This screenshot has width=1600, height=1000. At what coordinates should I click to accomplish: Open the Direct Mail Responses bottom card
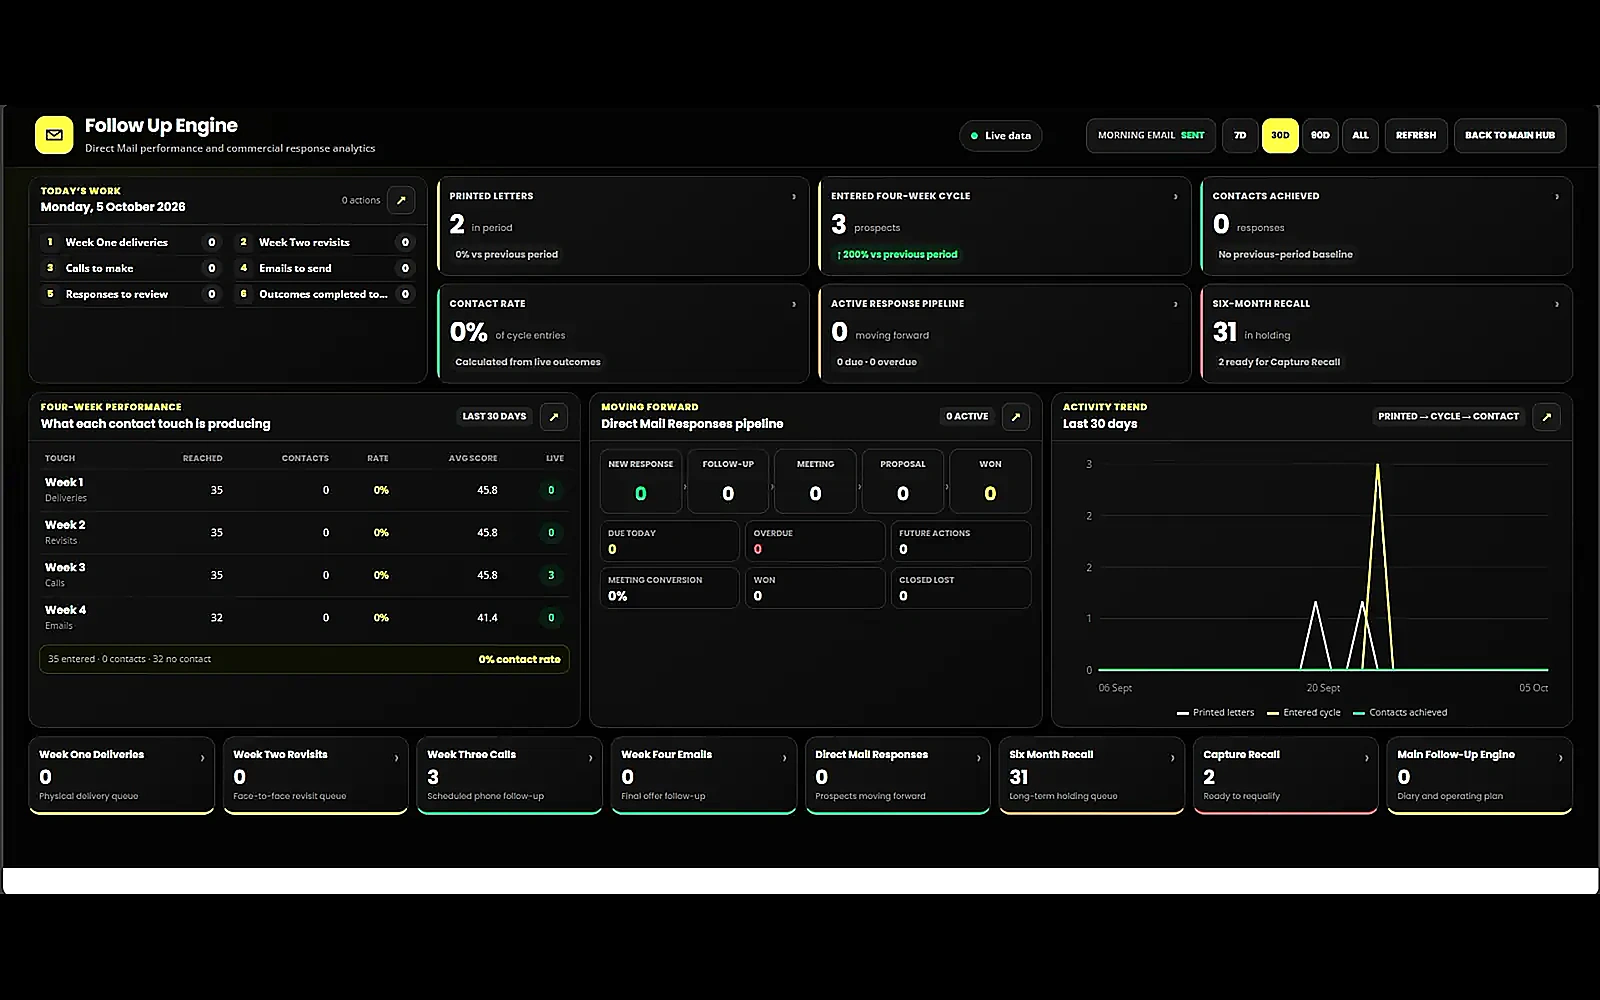(898, 776)
